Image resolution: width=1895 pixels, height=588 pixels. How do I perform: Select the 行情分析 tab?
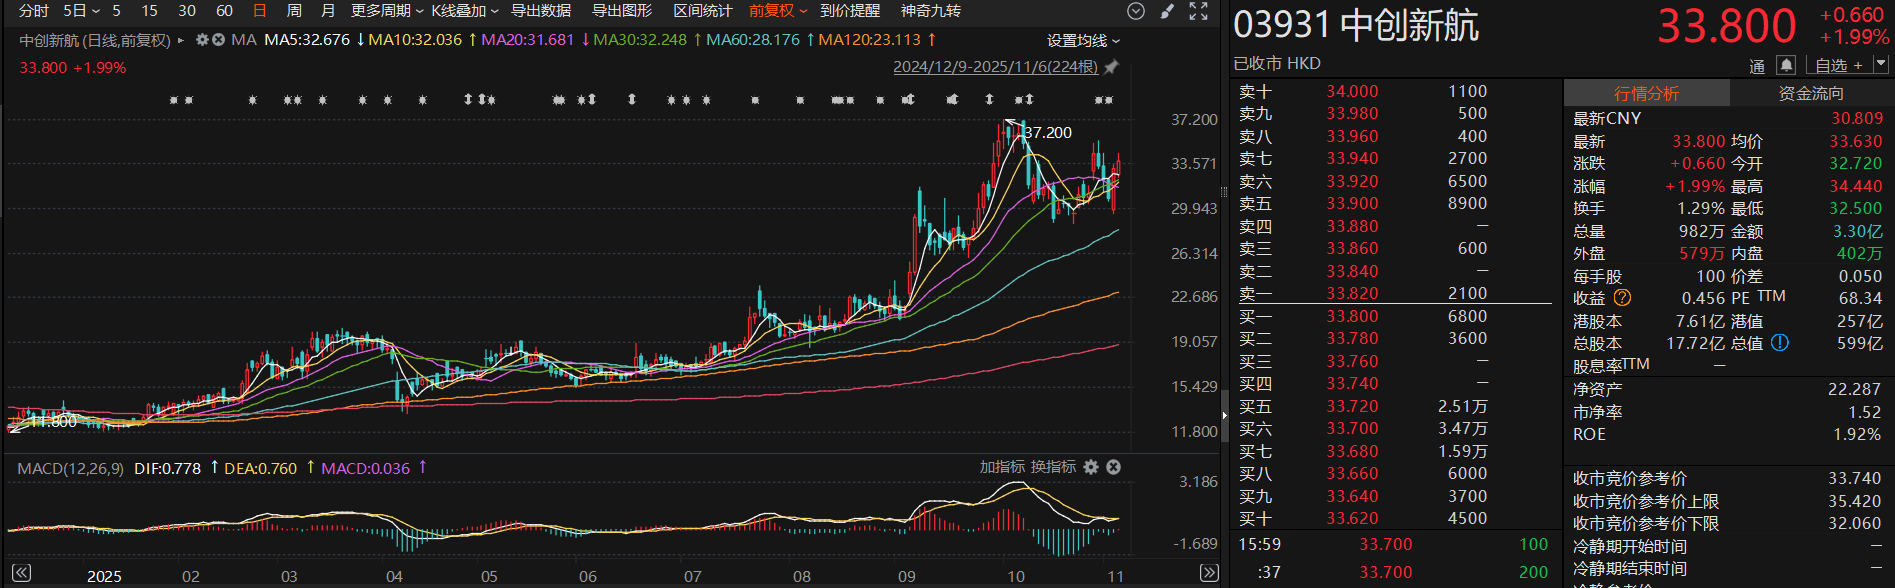coord(1646,93)
